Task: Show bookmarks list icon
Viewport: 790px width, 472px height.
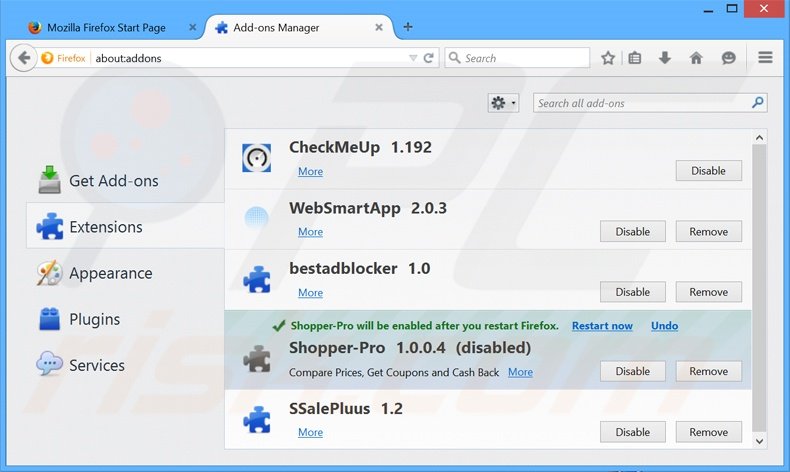Action: [x=635, y=58]
